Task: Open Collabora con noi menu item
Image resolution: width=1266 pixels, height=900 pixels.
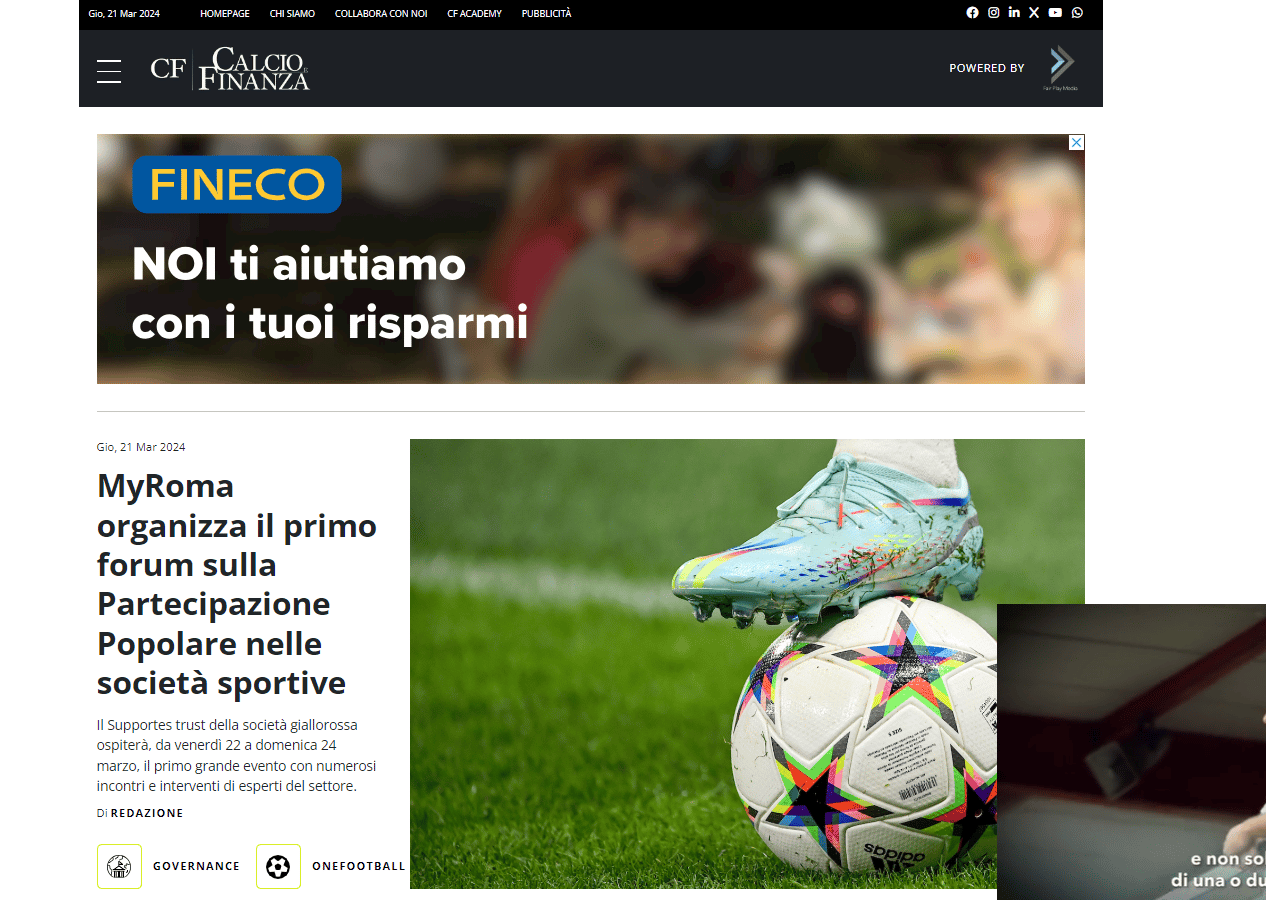Action: click(381, 14)
